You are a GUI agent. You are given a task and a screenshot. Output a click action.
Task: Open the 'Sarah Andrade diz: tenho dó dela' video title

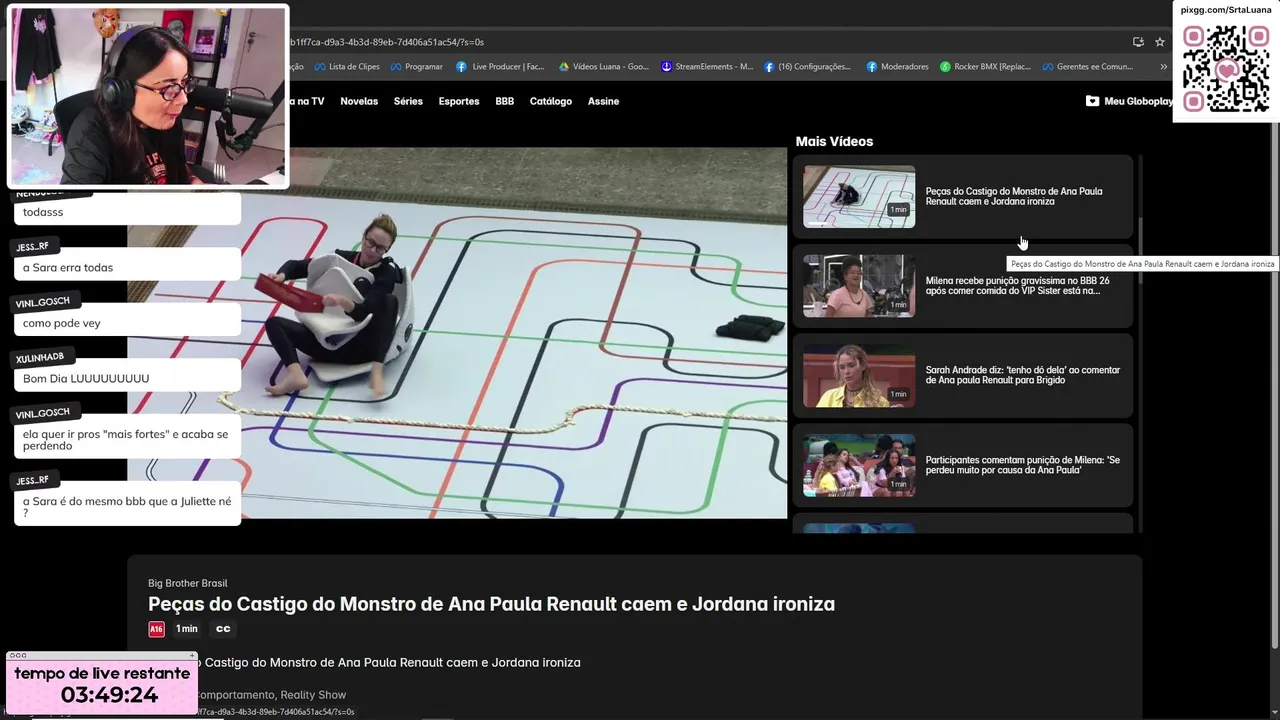[x=1022, y=375]
